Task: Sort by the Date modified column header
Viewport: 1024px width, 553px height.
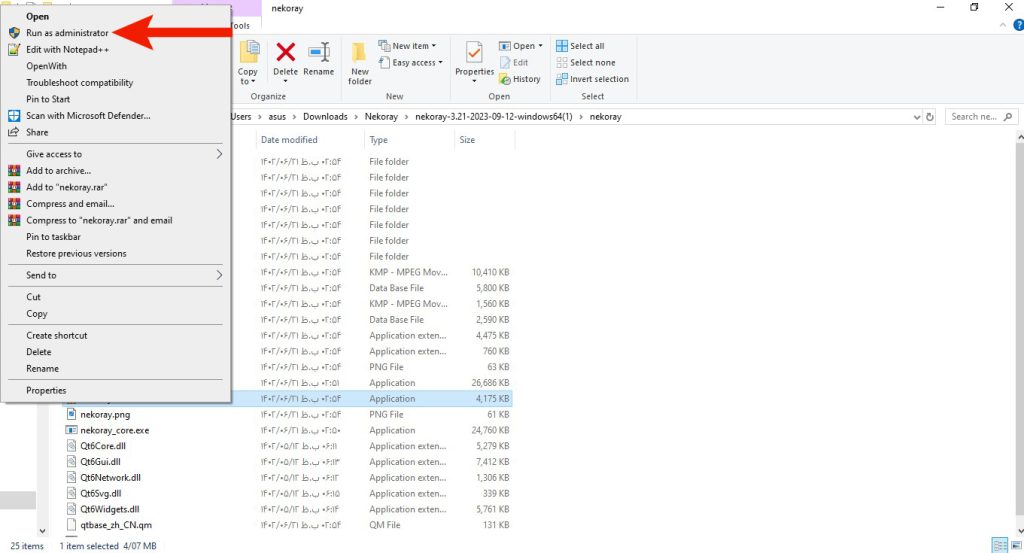Action: click(x=289, y=140)
